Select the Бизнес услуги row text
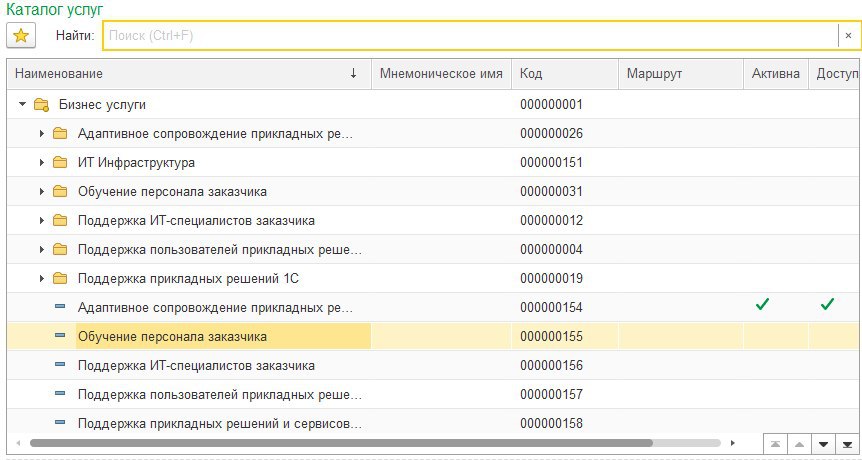 [102, 104]
